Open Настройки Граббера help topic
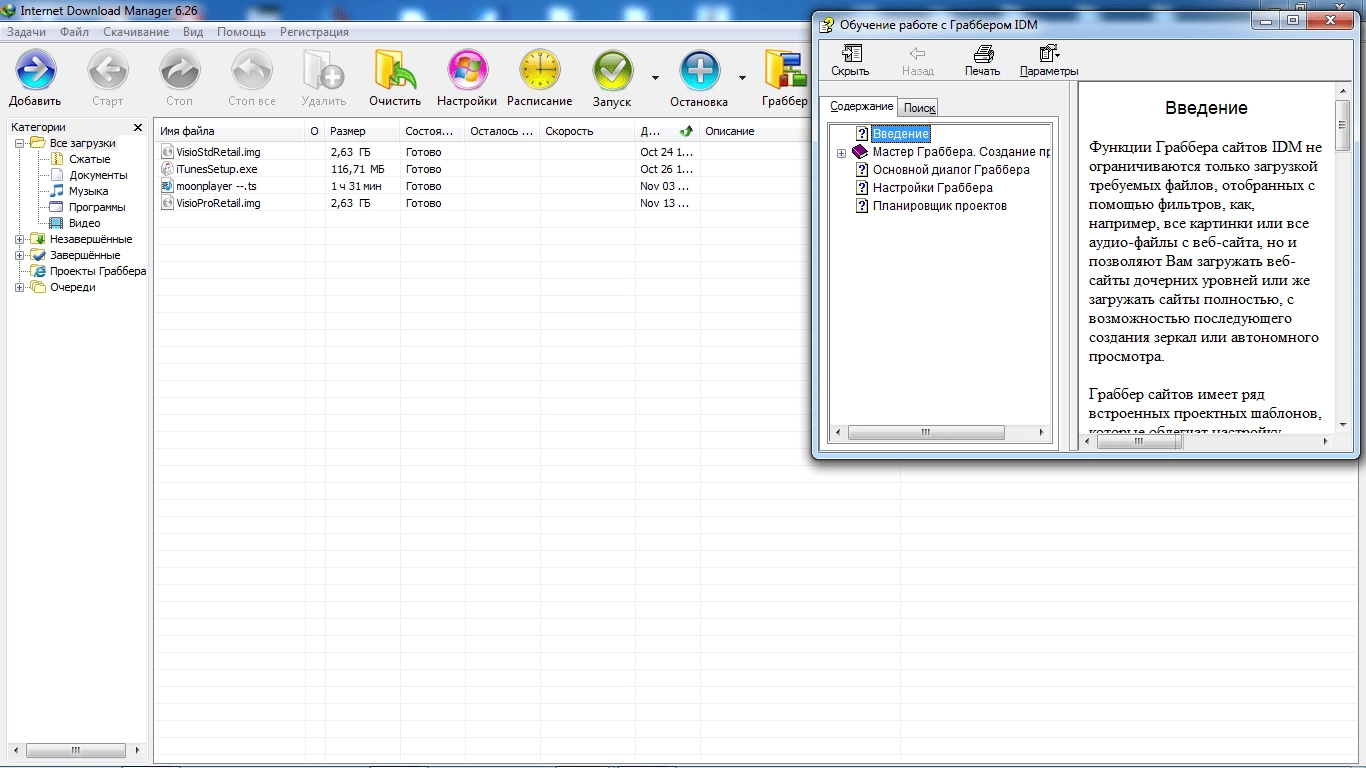The height and width of the screenshot is (768, 1366). (x=932, y=188)
